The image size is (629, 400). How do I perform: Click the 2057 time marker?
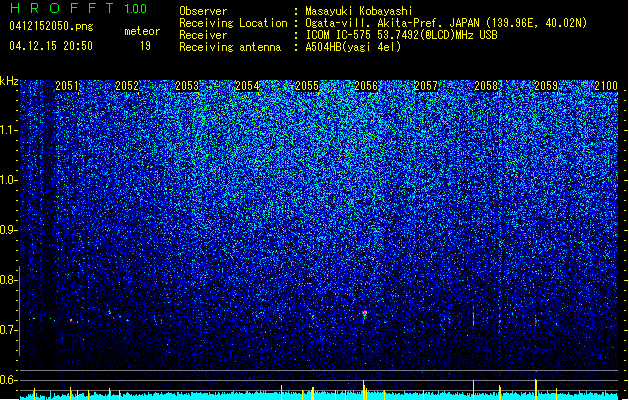[x=426, y=86]
